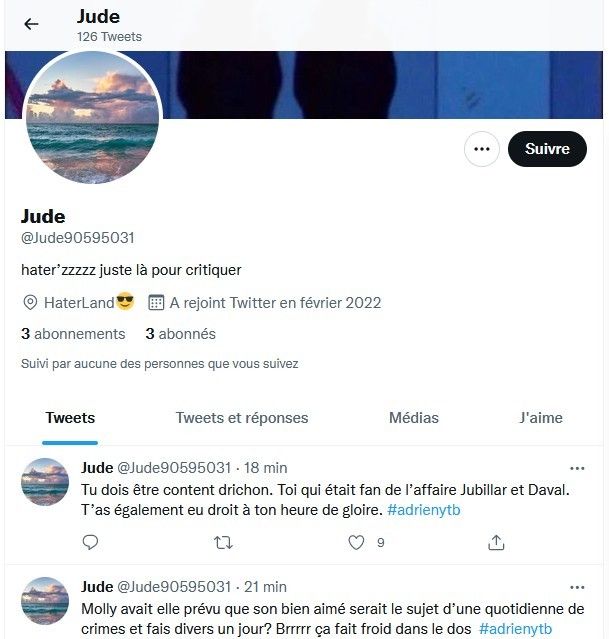Viewport: 609px width, 639px height.
Task: Share the 18 min tweet
Action: (x=496, y=542)
